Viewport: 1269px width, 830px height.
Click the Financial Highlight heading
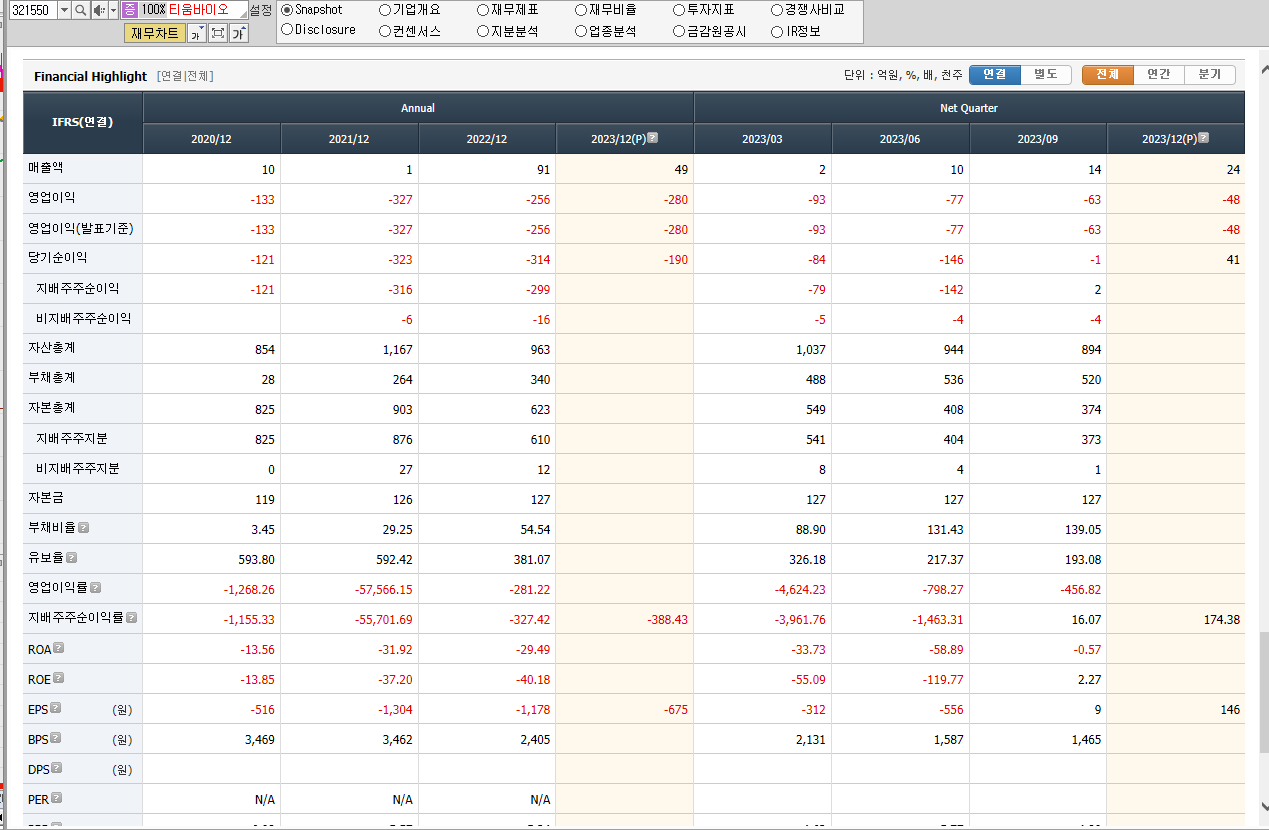(90, 76)
